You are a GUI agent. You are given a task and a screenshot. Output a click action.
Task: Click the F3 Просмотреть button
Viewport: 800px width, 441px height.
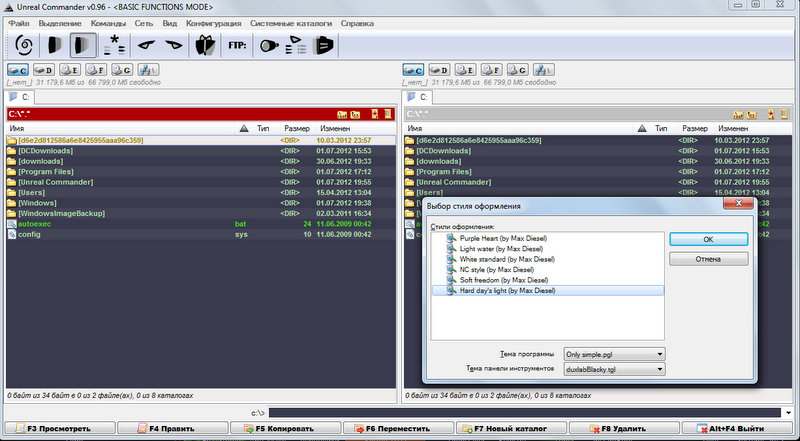coord(60,429)
